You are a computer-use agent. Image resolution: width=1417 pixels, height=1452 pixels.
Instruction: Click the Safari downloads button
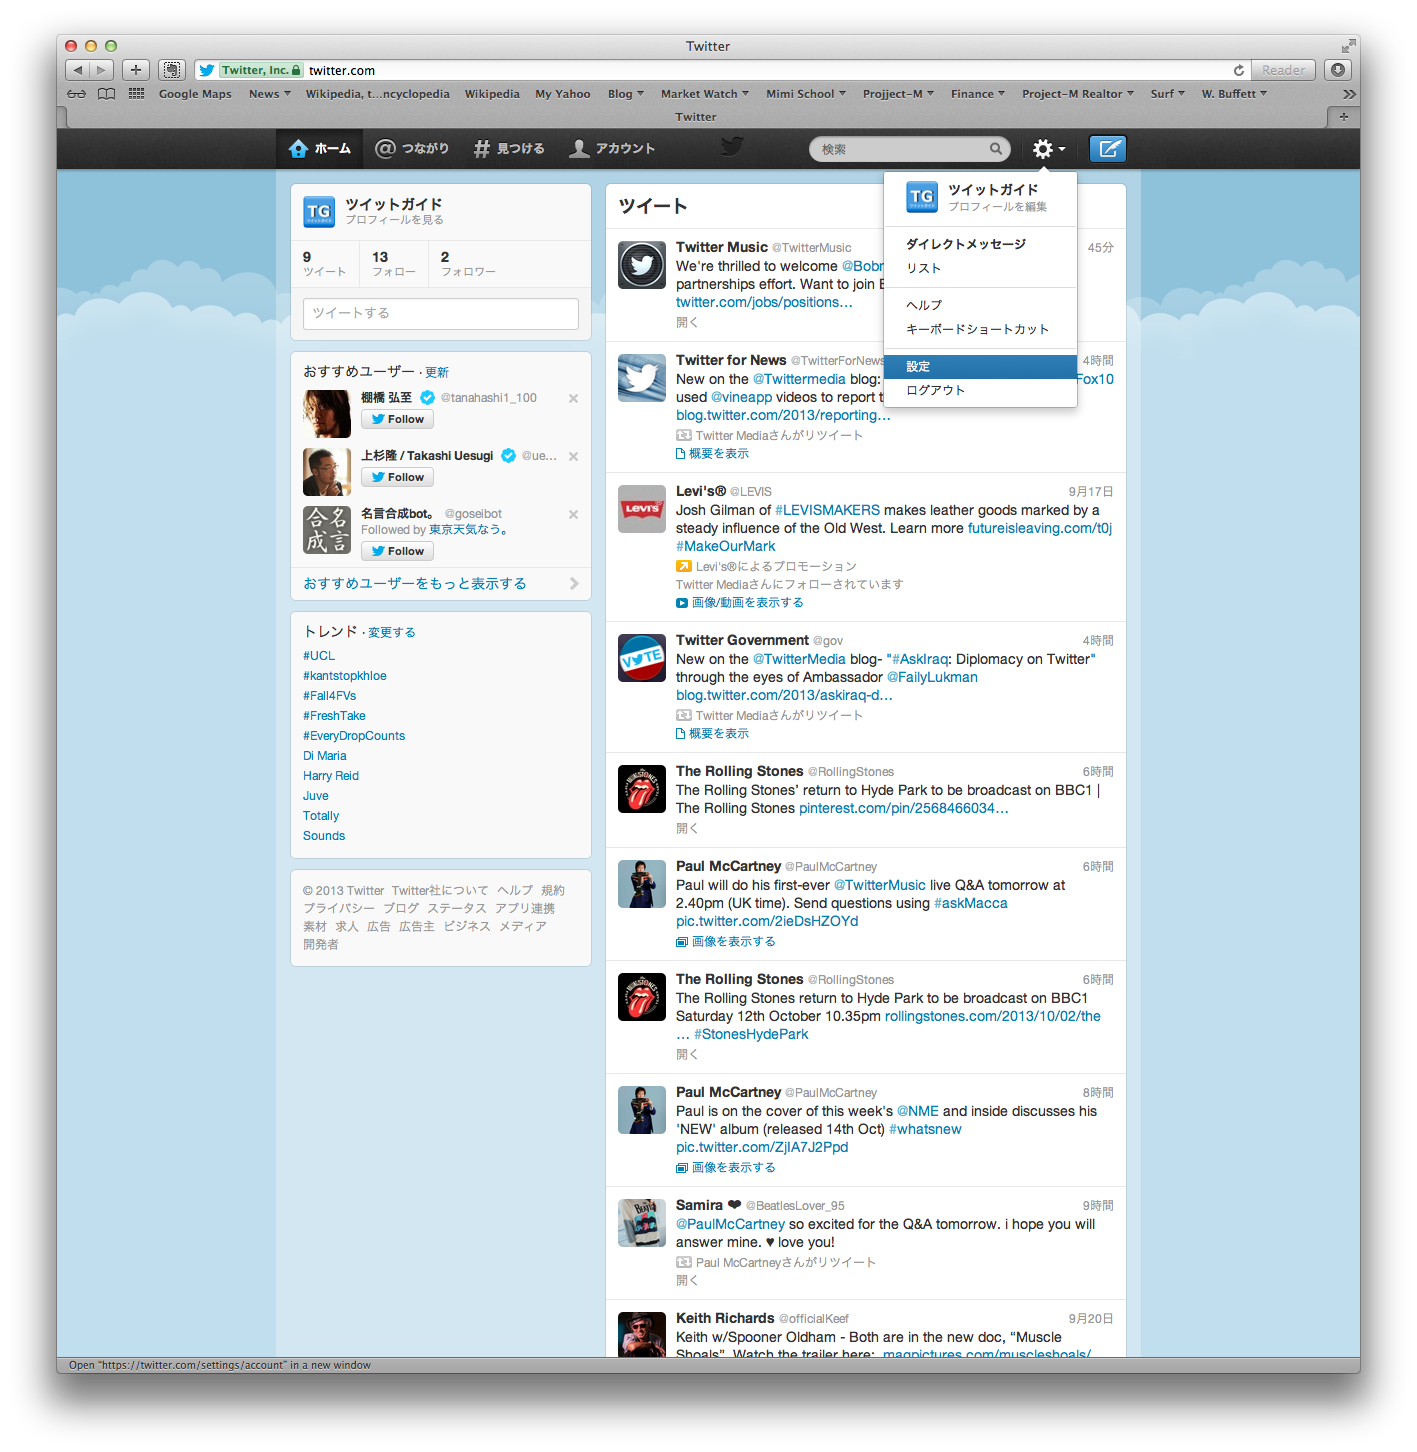tap(1338, 70)
